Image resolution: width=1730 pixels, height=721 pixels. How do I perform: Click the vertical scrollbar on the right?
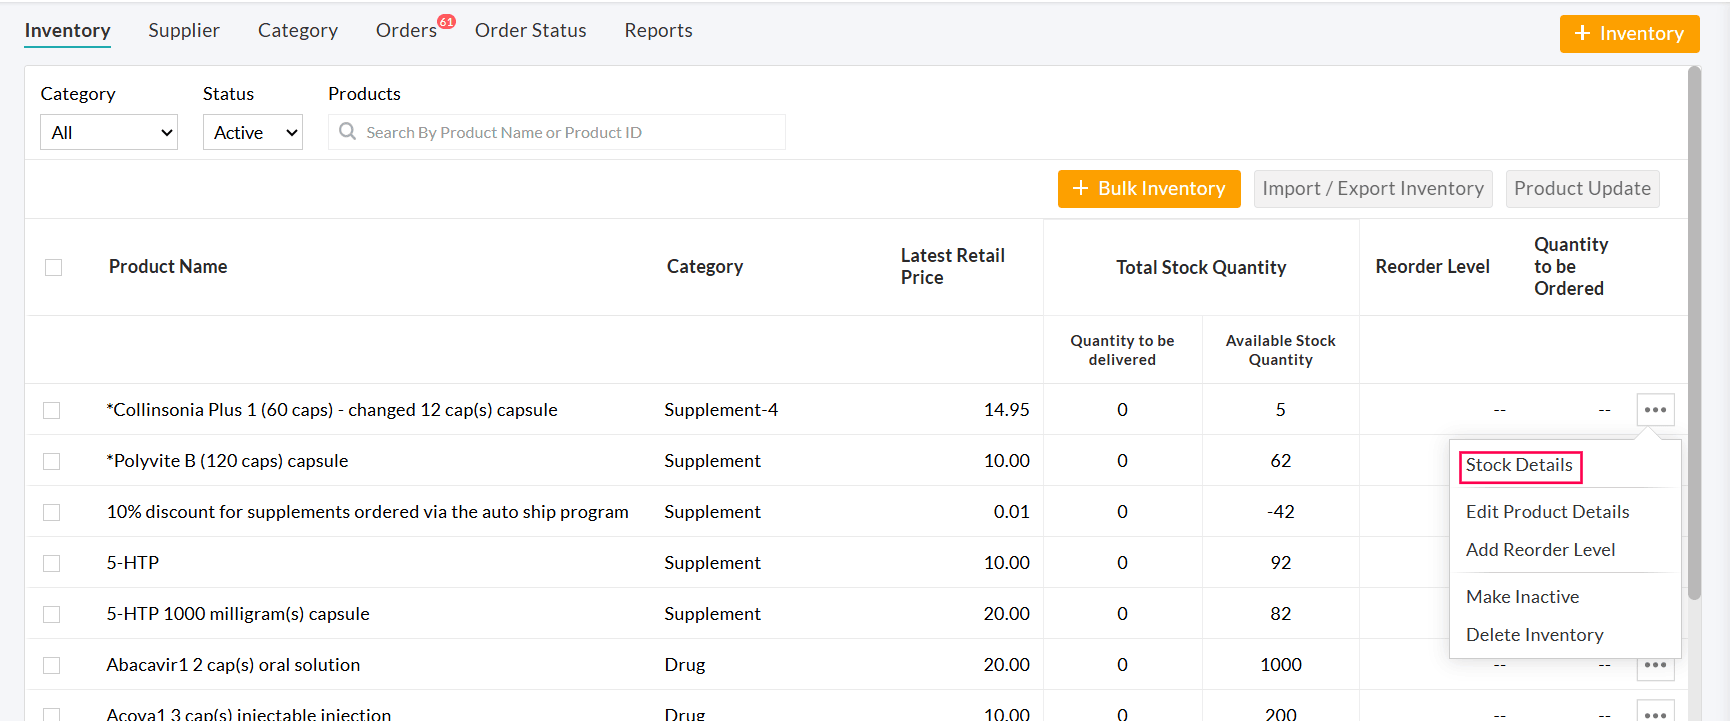pos(1694,330)
